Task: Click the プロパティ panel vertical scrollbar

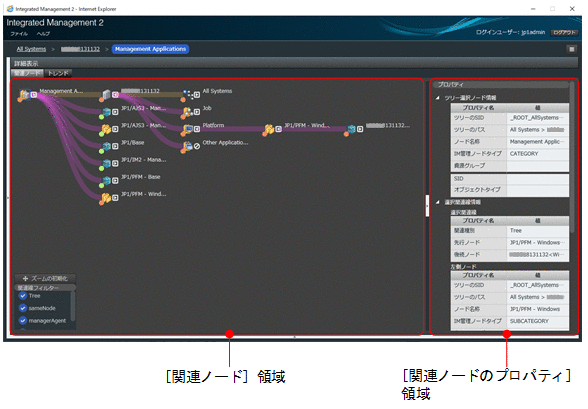Action: coord(572,157)
